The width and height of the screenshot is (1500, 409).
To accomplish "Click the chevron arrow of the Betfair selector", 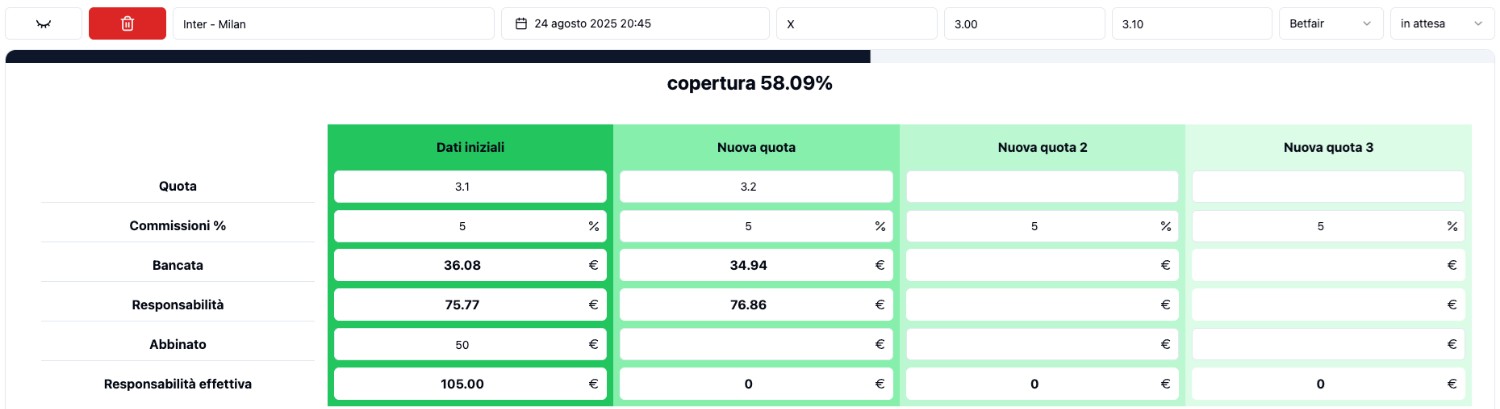I will coord(1366,23).
